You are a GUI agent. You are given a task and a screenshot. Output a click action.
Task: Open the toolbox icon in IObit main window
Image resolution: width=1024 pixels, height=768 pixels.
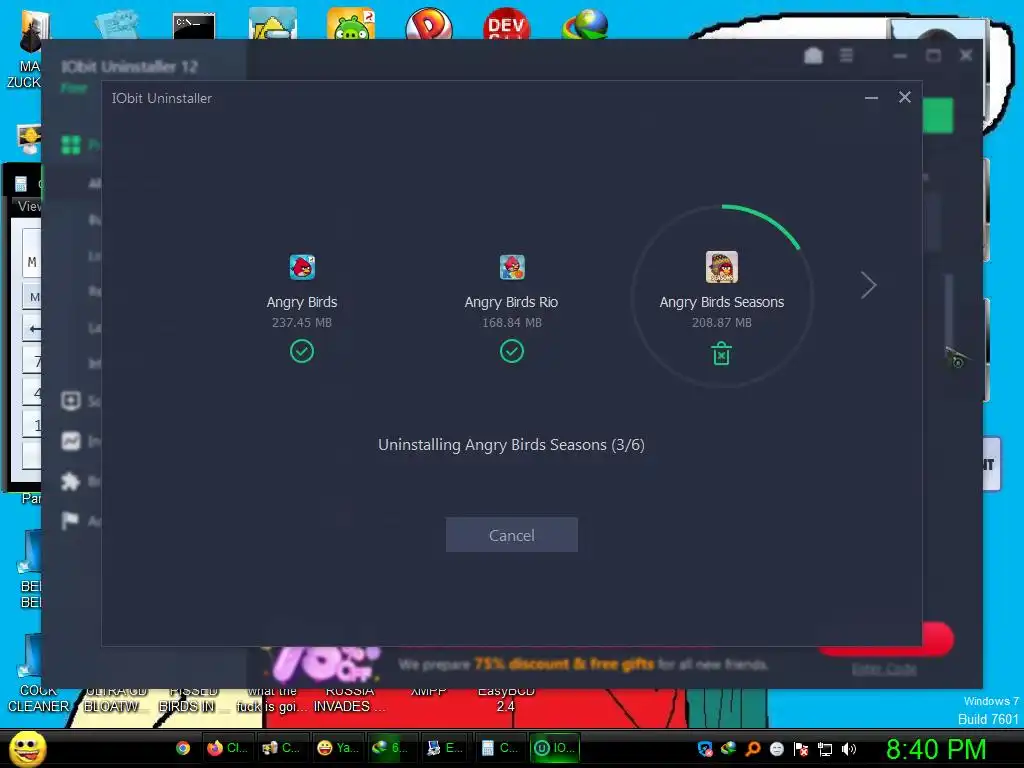(x=813, y=56)
